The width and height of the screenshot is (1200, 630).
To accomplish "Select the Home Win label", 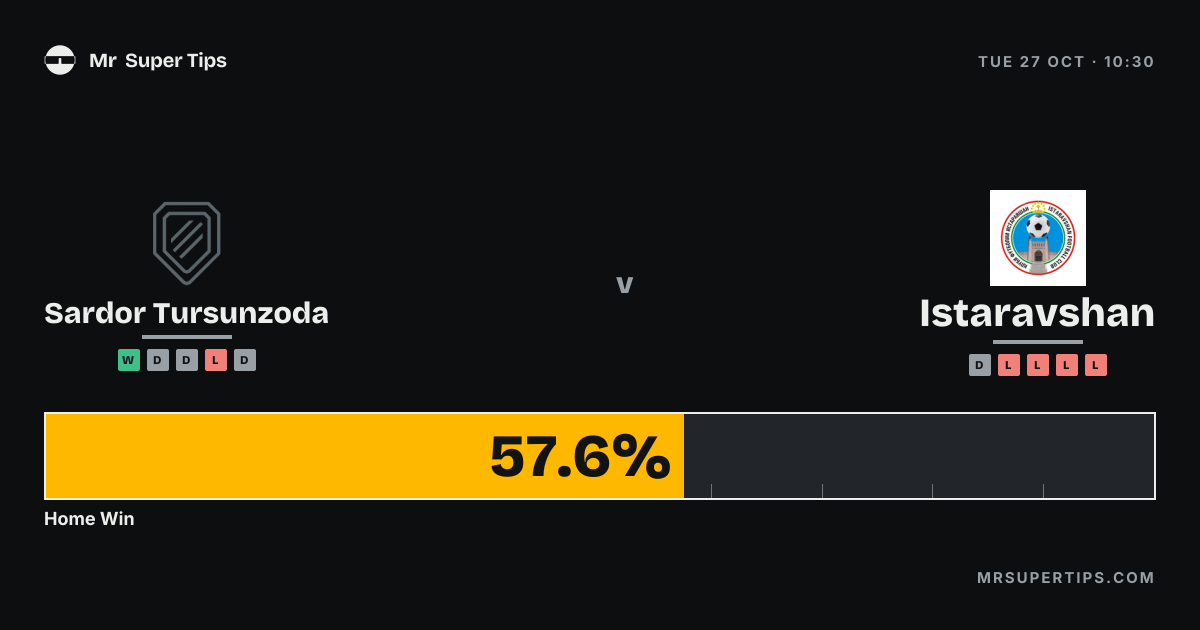I will click(x=89, y=519).
